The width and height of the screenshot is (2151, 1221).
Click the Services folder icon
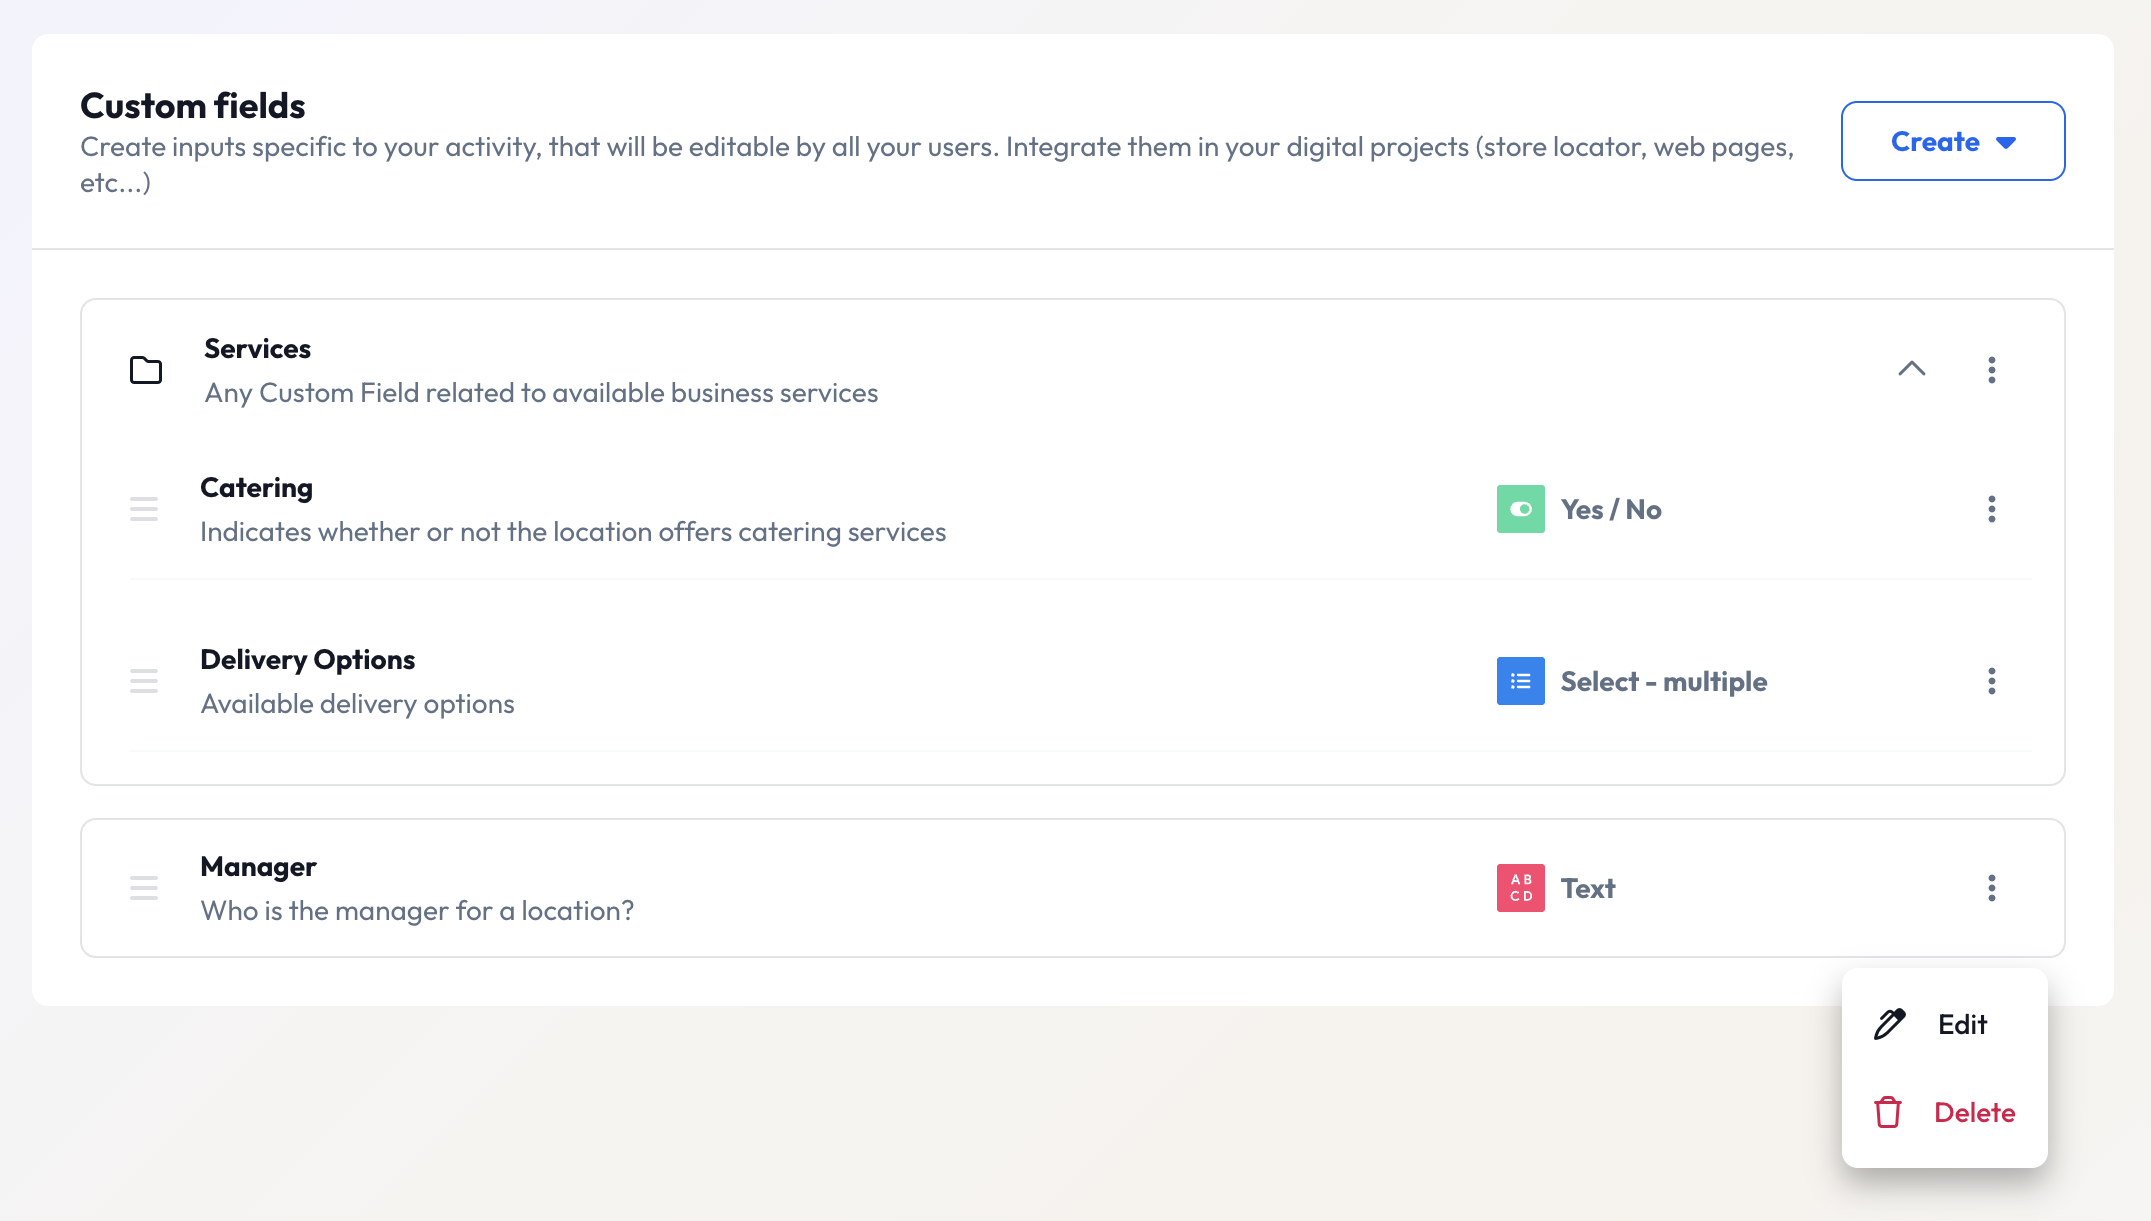[144, 370]
